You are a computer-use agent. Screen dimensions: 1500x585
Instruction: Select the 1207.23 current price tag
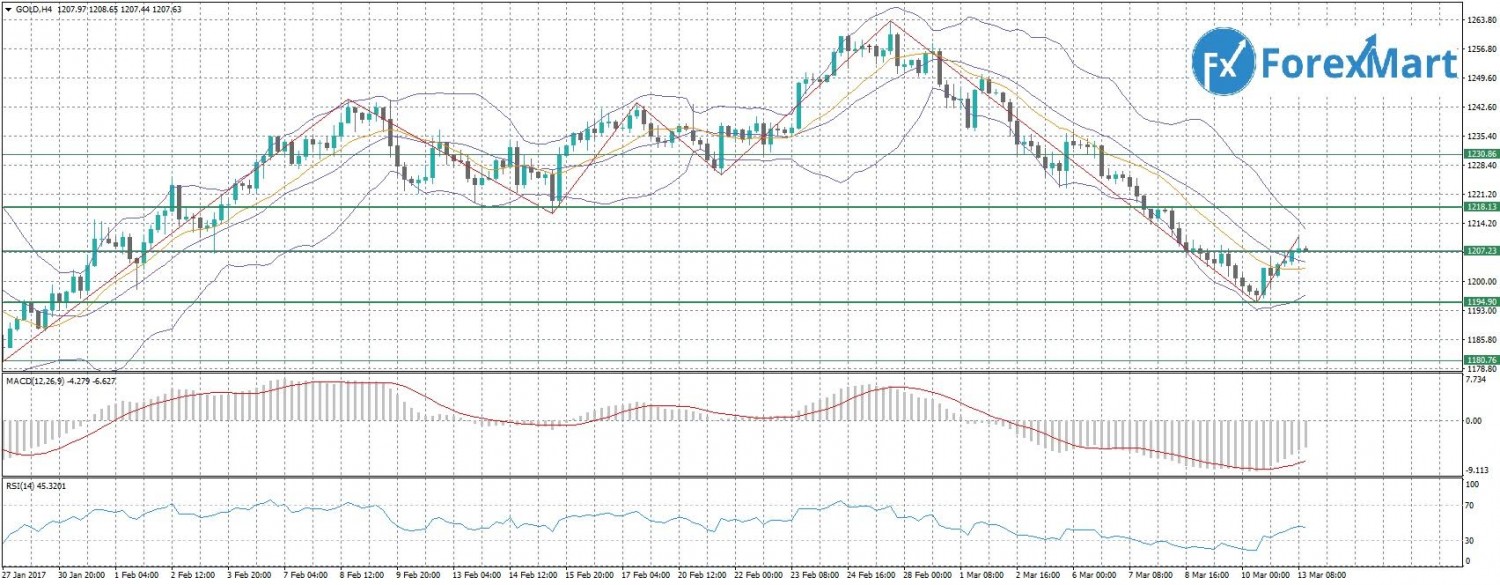point(1480,251)
